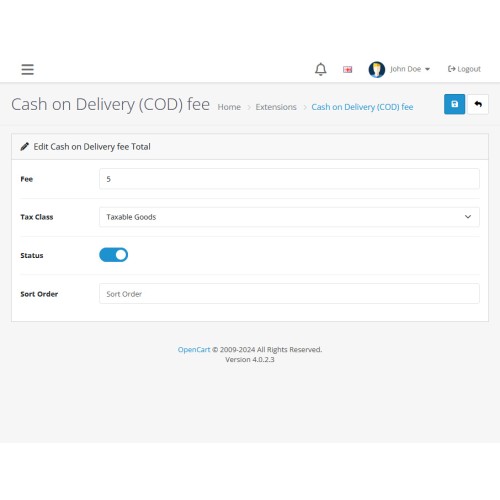Go to Extensions breadcrumb
Image resolution: width=500 pixels, height=500 pixels.
[x=276, y=107]
